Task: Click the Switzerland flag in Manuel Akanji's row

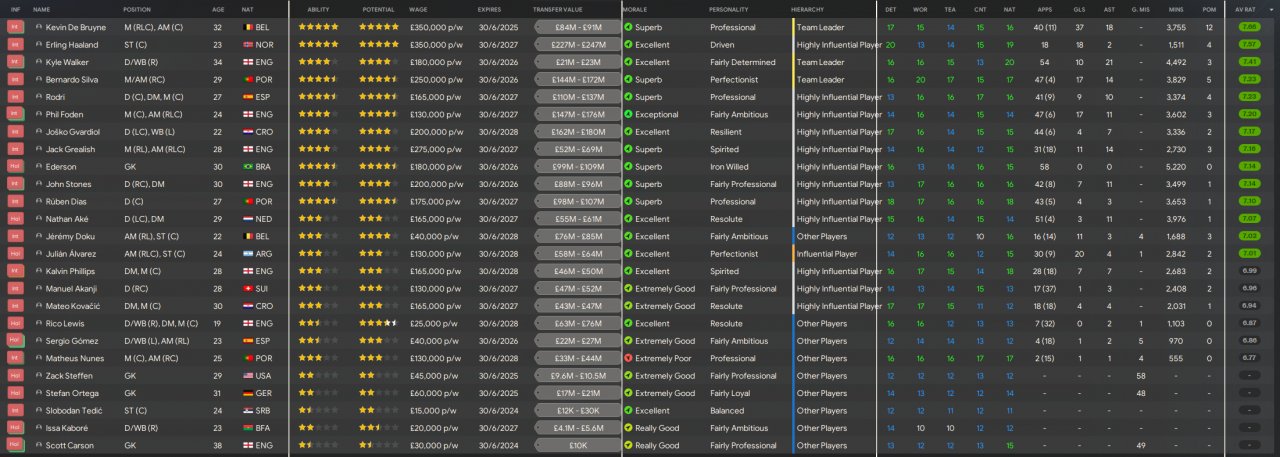Action: pos(247,289)
